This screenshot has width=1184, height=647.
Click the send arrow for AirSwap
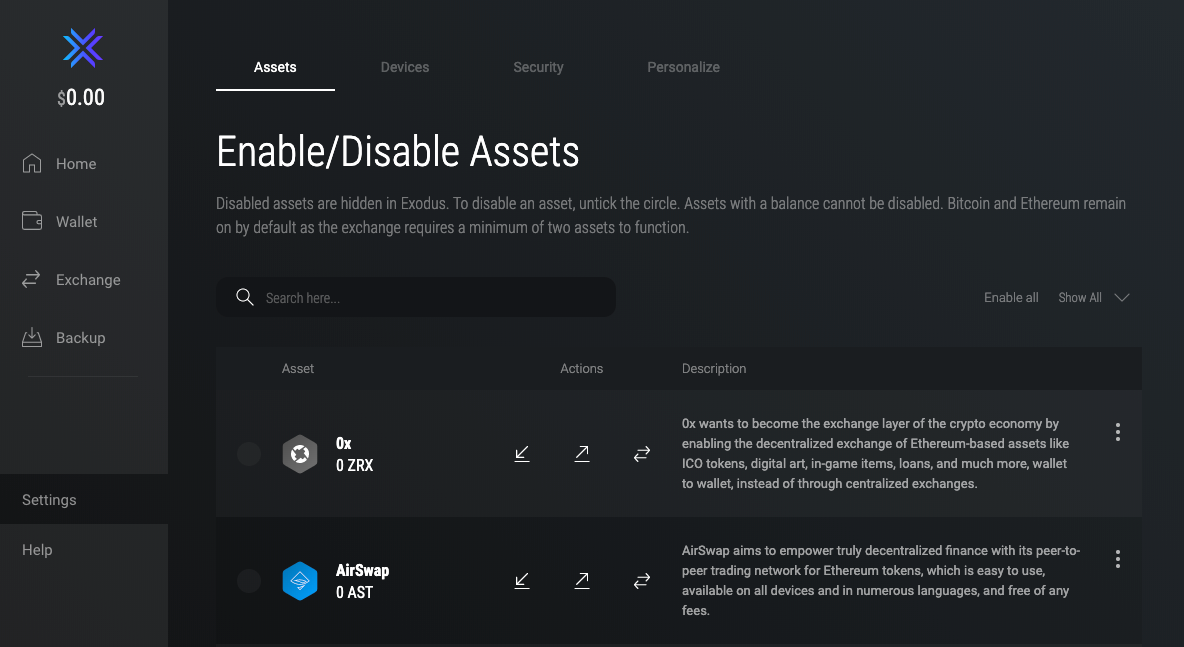coord(582,580)
